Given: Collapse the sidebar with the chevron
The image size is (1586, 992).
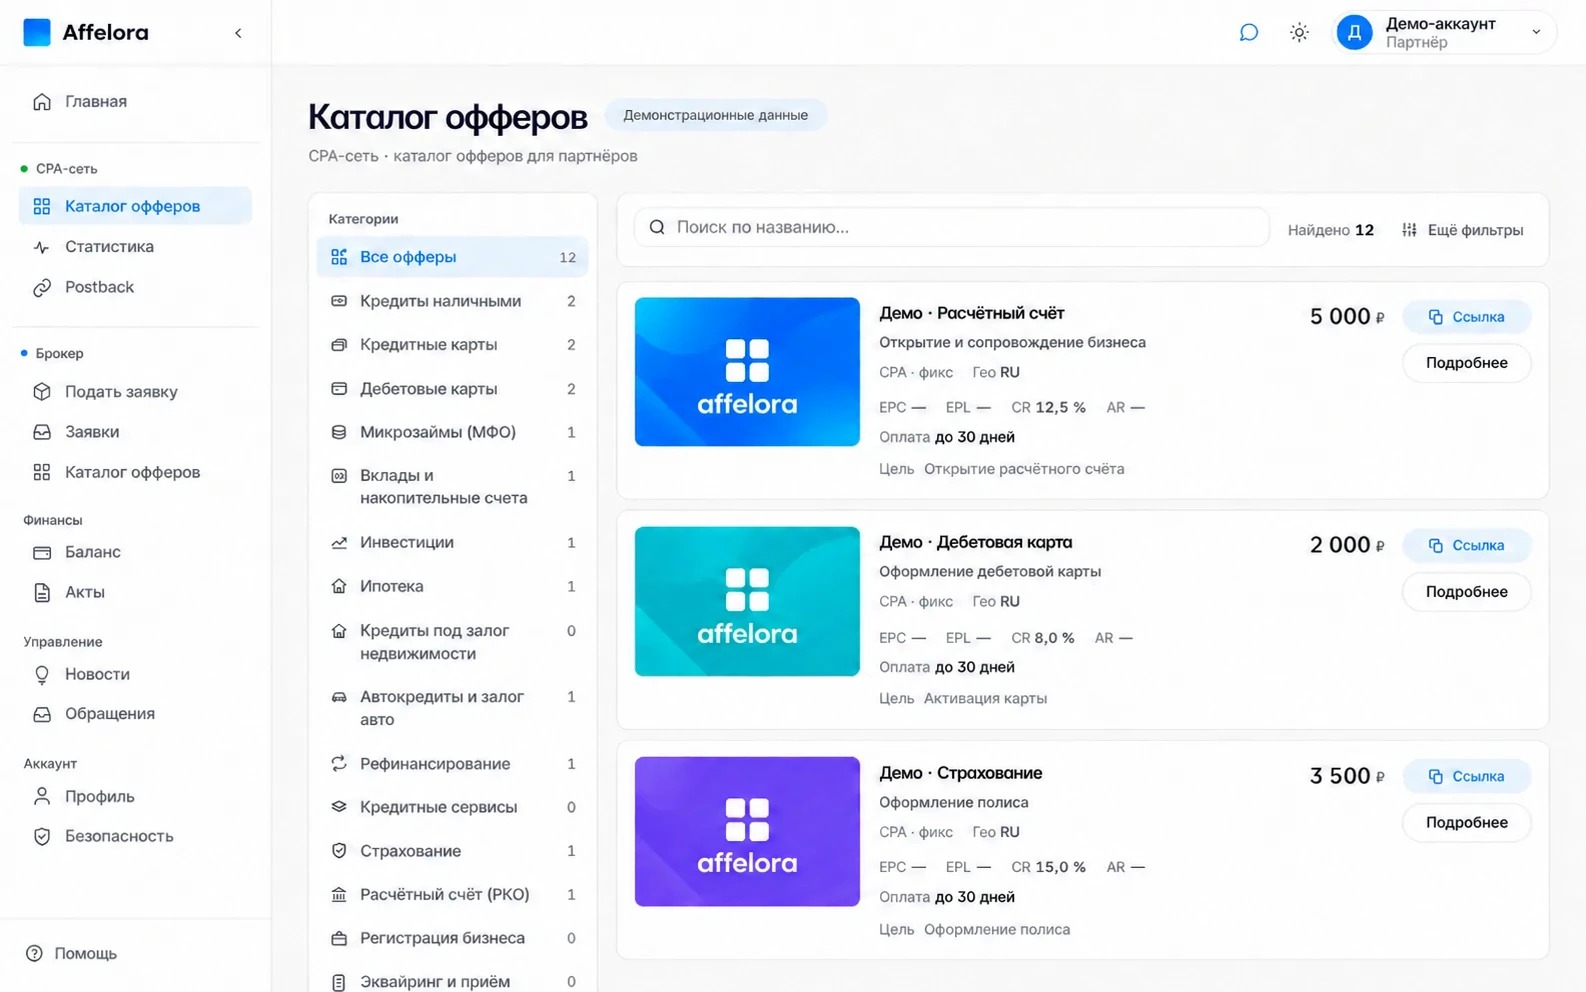Looking at the screenshot, I should tap(238, 33).
